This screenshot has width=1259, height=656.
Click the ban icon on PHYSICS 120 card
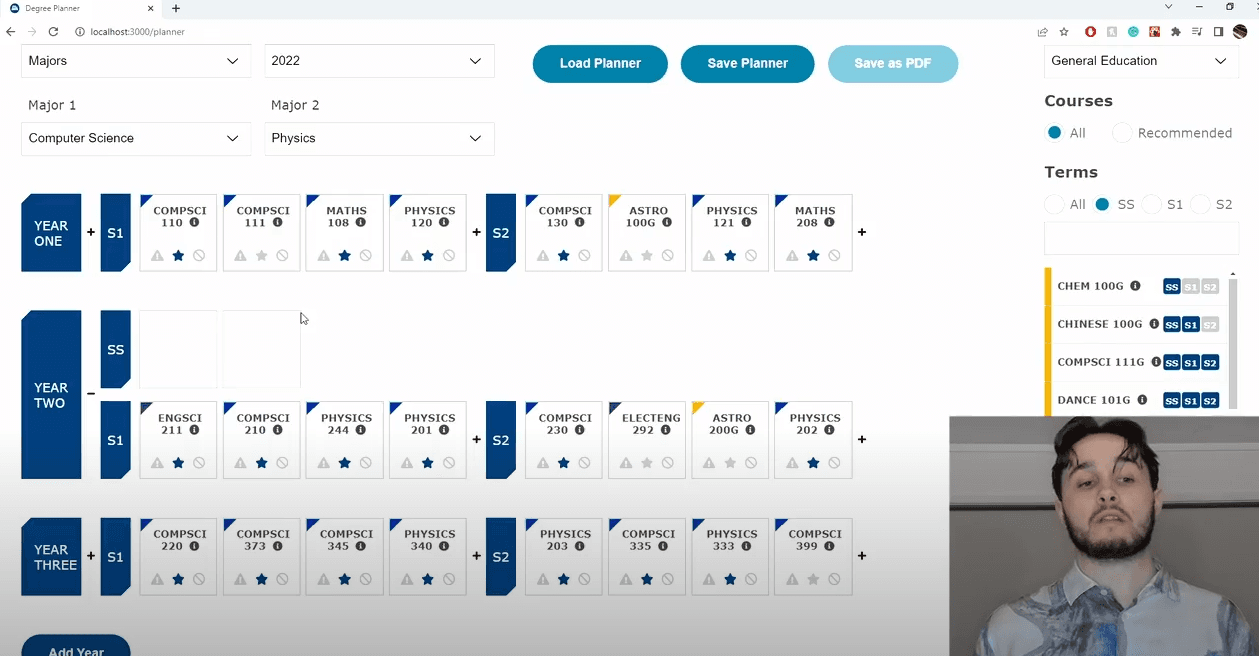point(449,256)
